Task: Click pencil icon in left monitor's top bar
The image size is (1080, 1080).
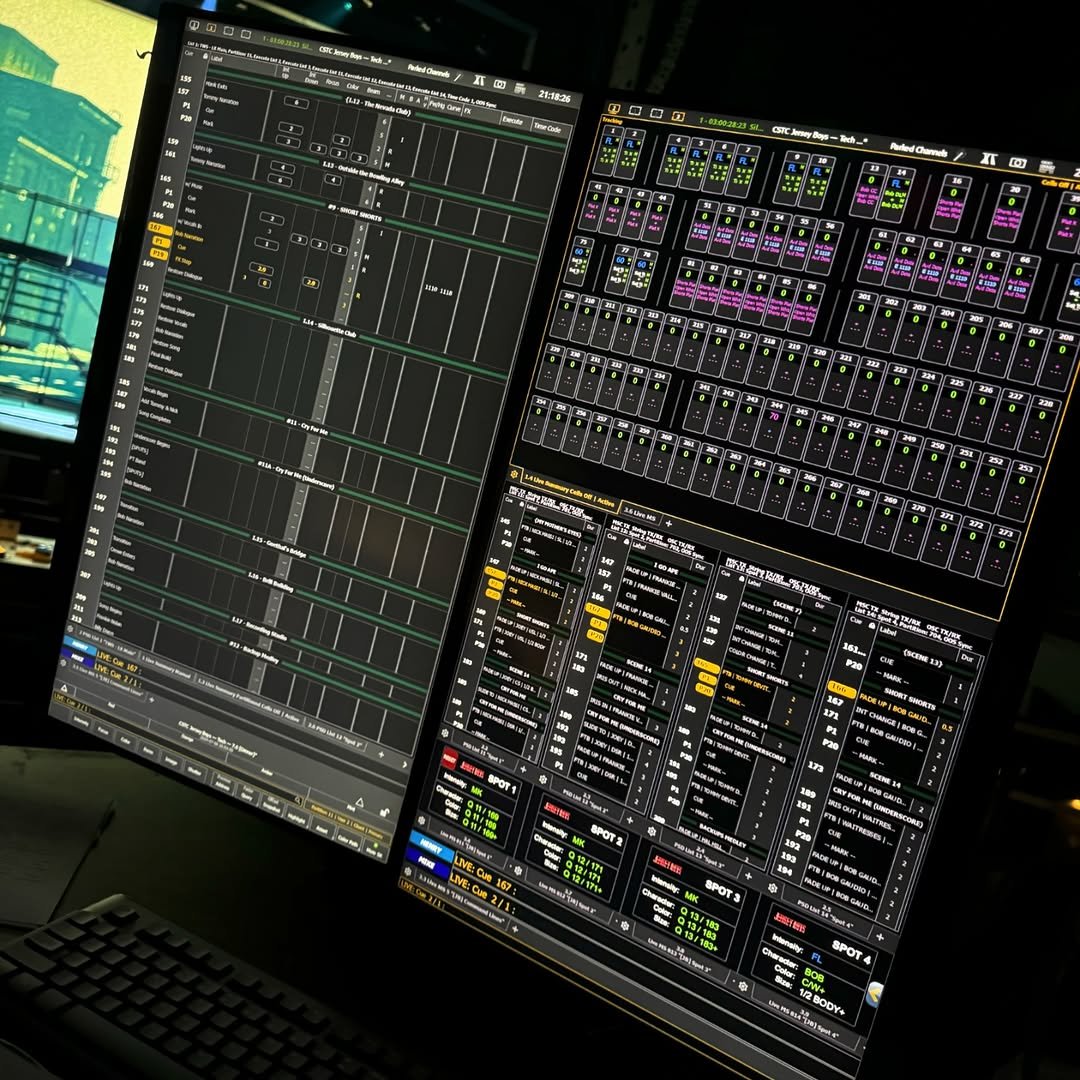Action: 457,77
